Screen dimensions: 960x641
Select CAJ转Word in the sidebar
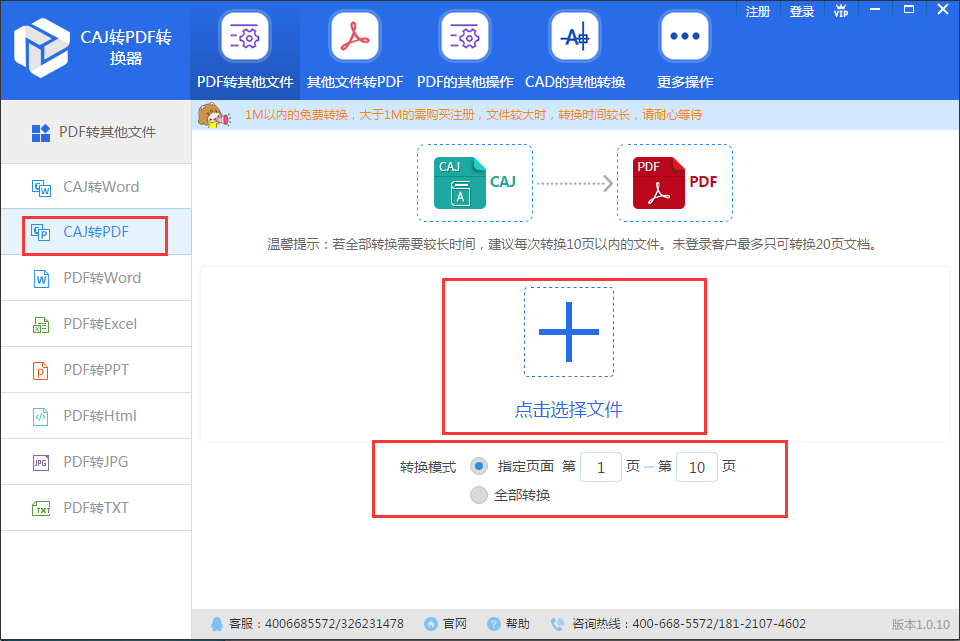tap(96, 187)
